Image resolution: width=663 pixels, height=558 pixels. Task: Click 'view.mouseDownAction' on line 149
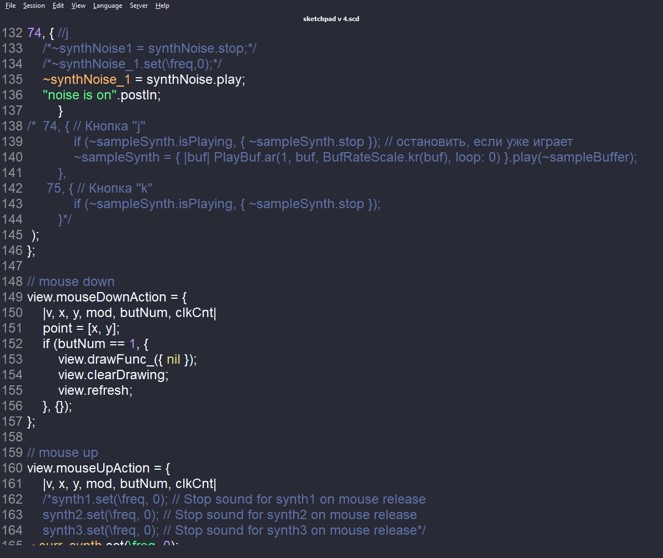[x=97, y=297]
